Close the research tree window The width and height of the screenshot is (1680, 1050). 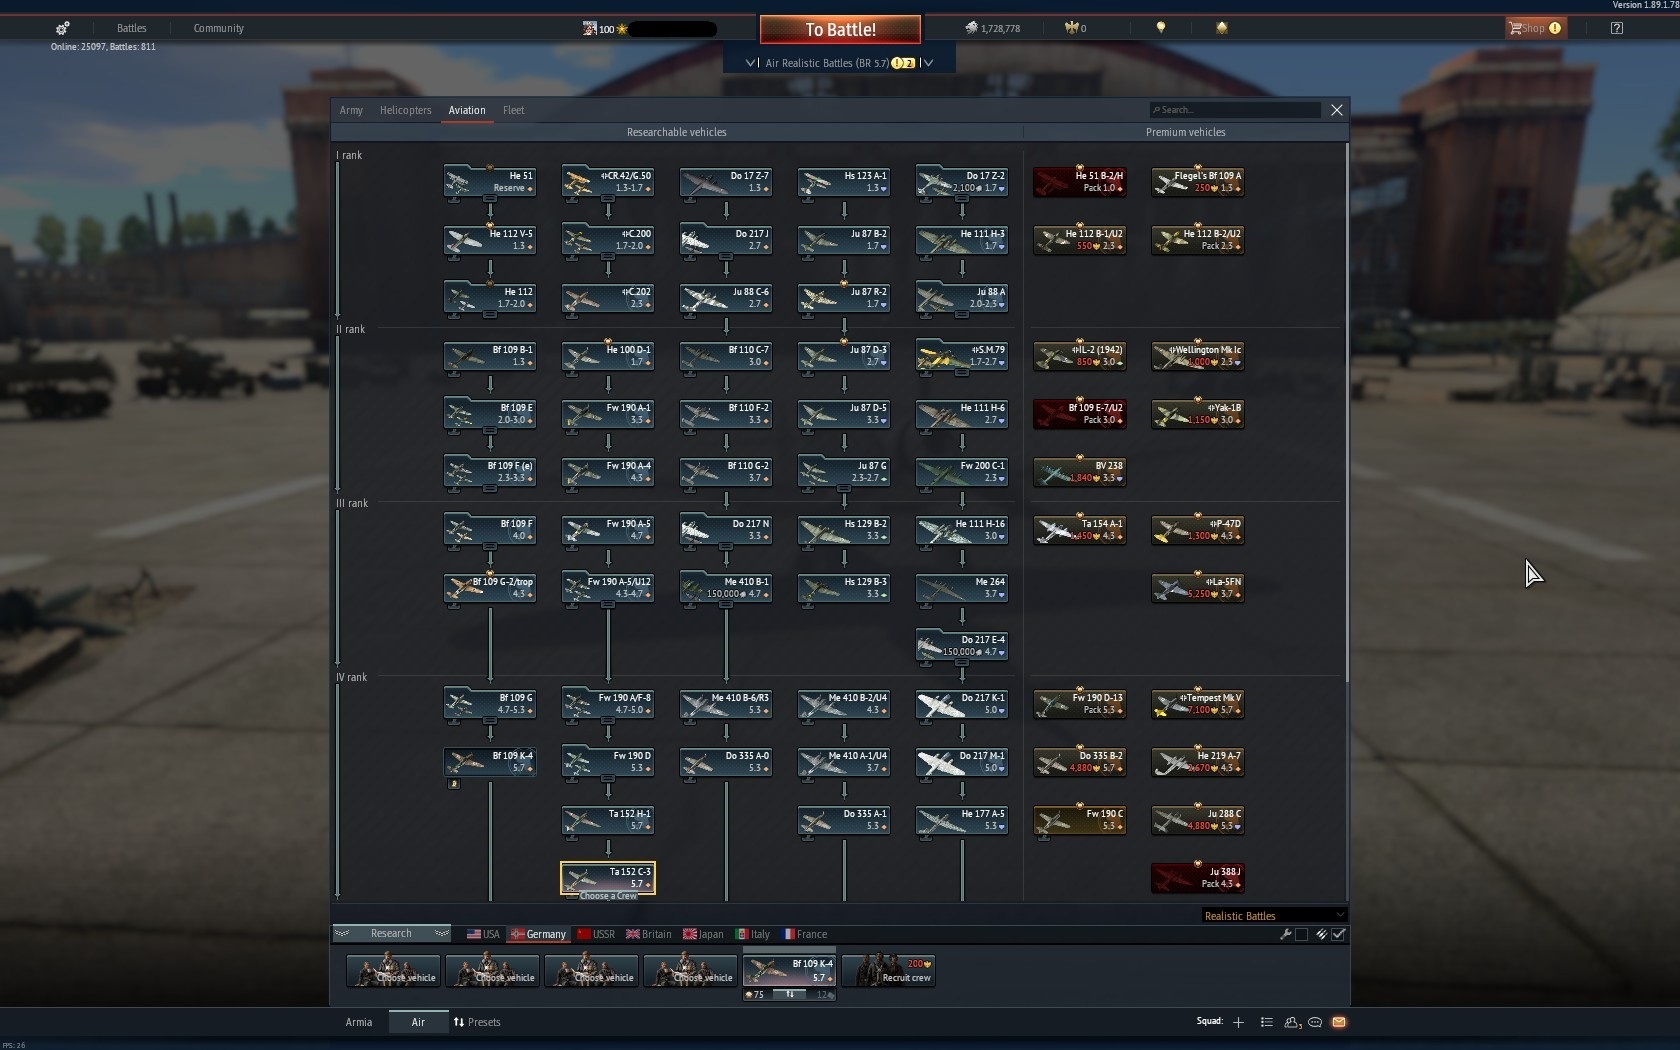coord(1337,110)
